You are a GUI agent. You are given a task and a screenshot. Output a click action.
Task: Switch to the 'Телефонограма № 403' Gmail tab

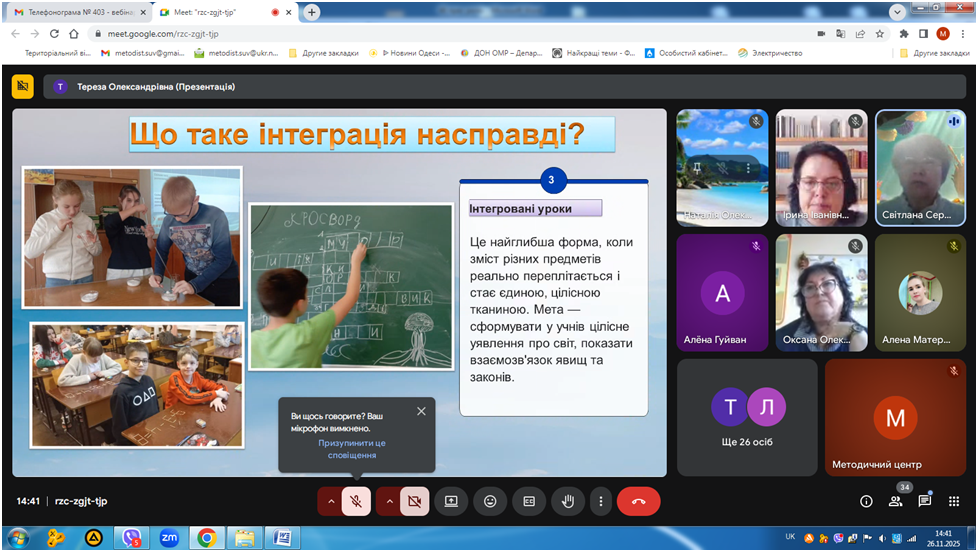click(x=69, y=12)
